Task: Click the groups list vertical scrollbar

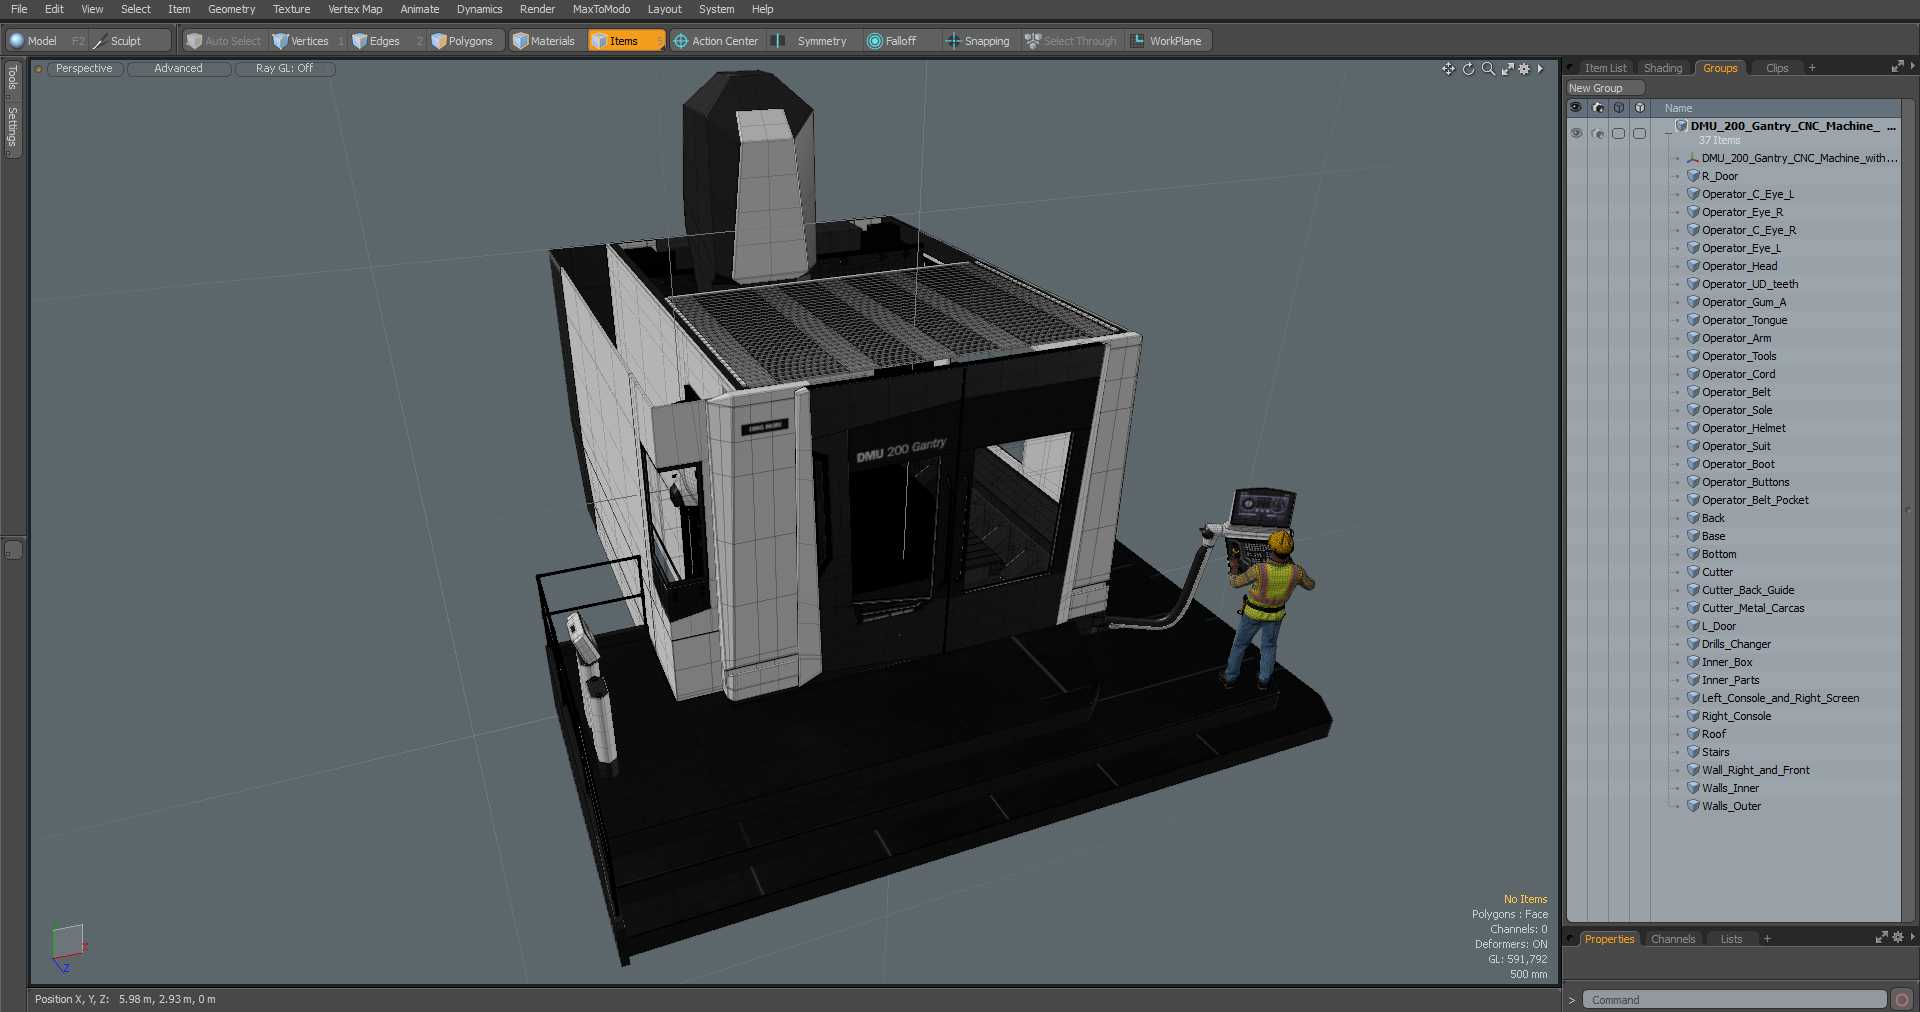Action: coord(1908,510)
